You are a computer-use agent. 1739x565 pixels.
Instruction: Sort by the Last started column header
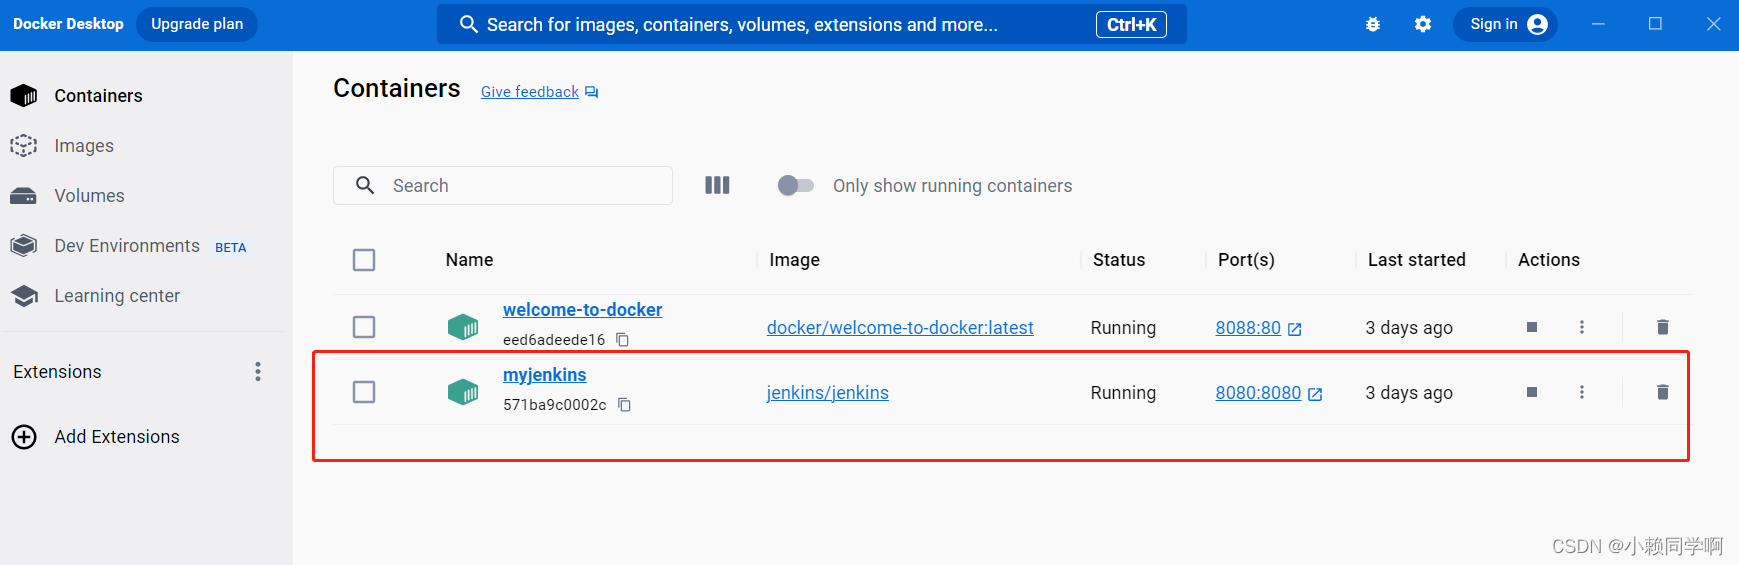coord(1416,260)
